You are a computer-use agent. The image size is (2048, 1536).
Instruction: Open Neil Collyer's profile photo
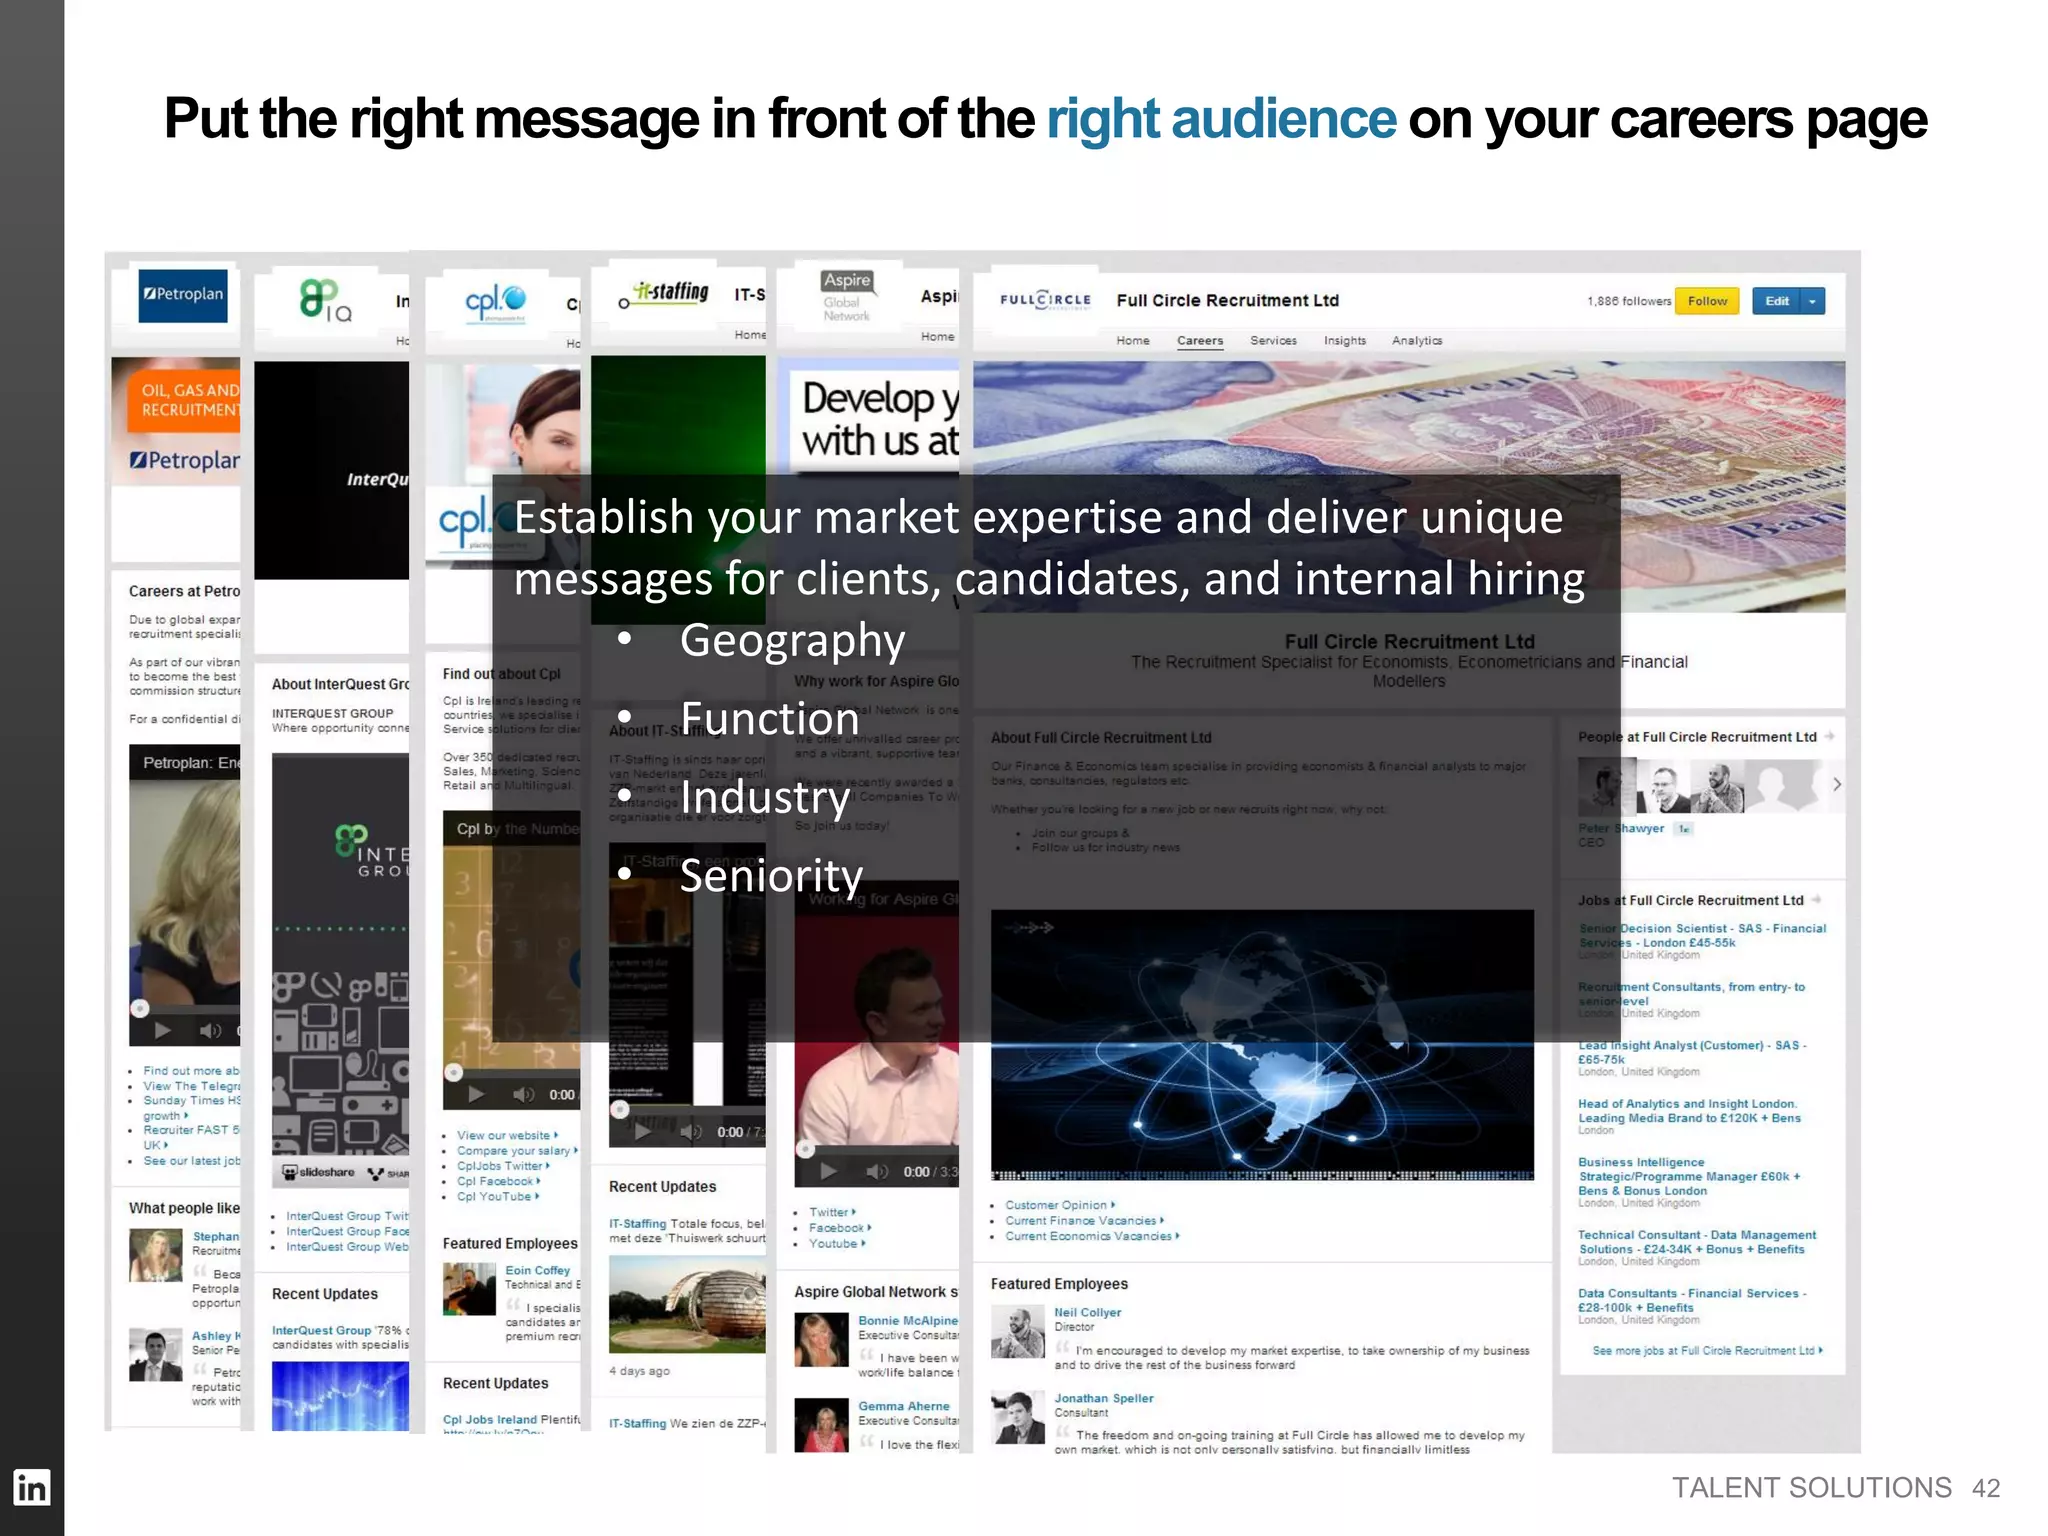[1018, 1333]
